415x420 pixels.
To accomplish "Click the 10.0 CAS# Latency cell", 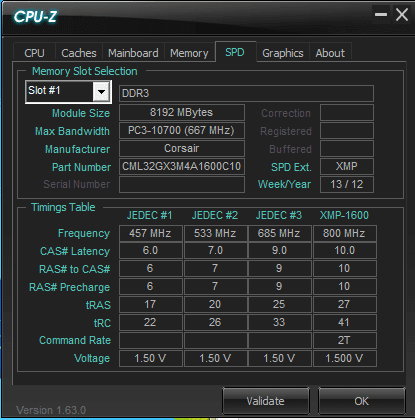I will tap(345, 251).
